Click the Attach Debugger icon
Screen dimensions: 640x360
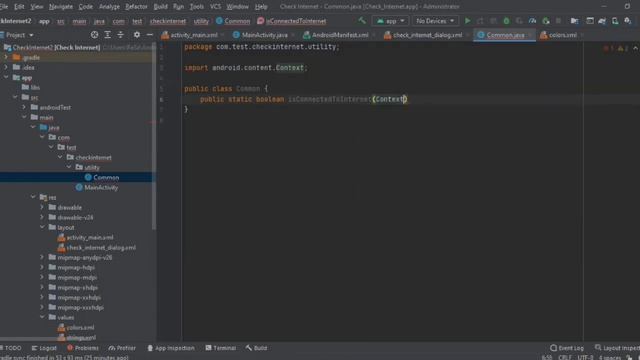(x=546, y=20)
